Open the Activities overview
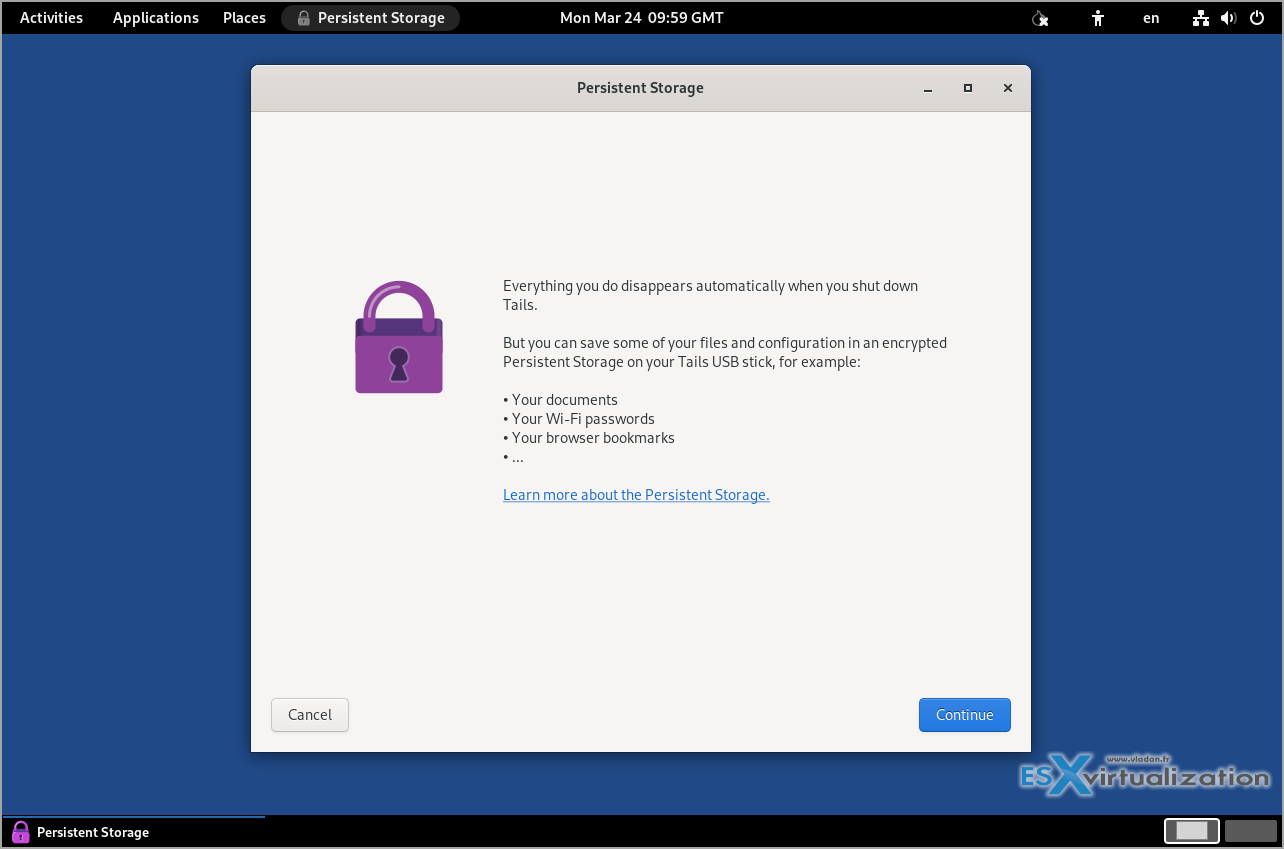The image size is (1284, 849). [x=51, y=18]
